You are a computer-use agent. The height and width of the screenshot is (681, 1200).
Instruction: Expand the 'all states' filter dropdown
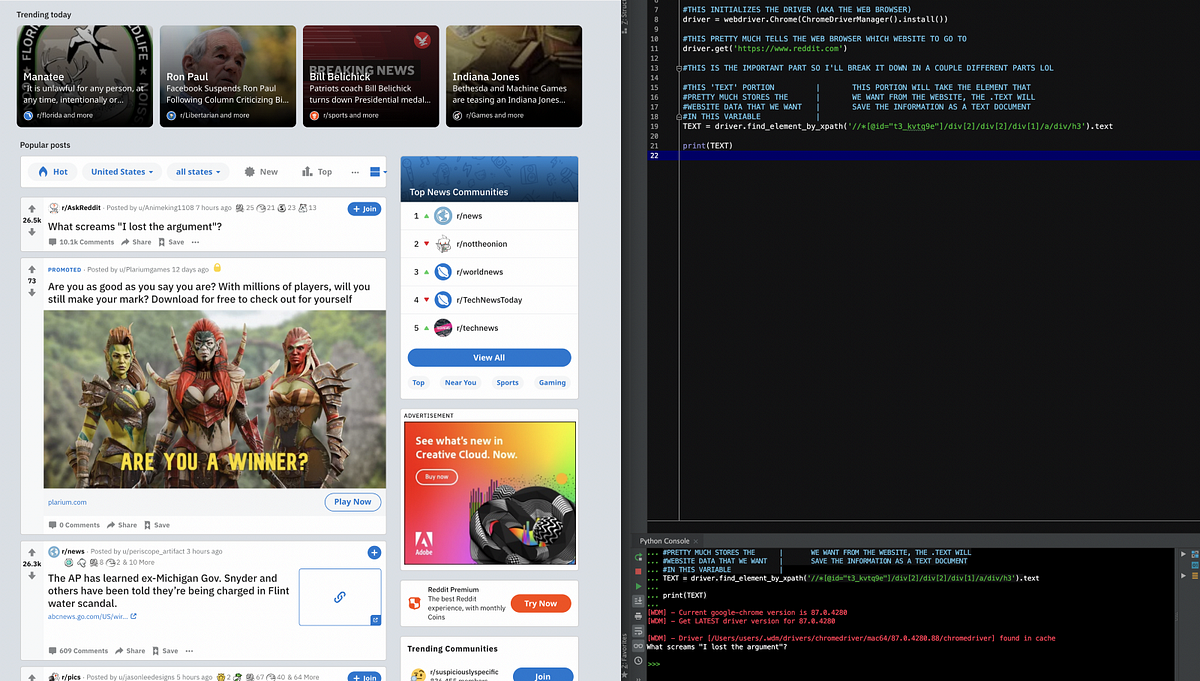click(197, 172)
